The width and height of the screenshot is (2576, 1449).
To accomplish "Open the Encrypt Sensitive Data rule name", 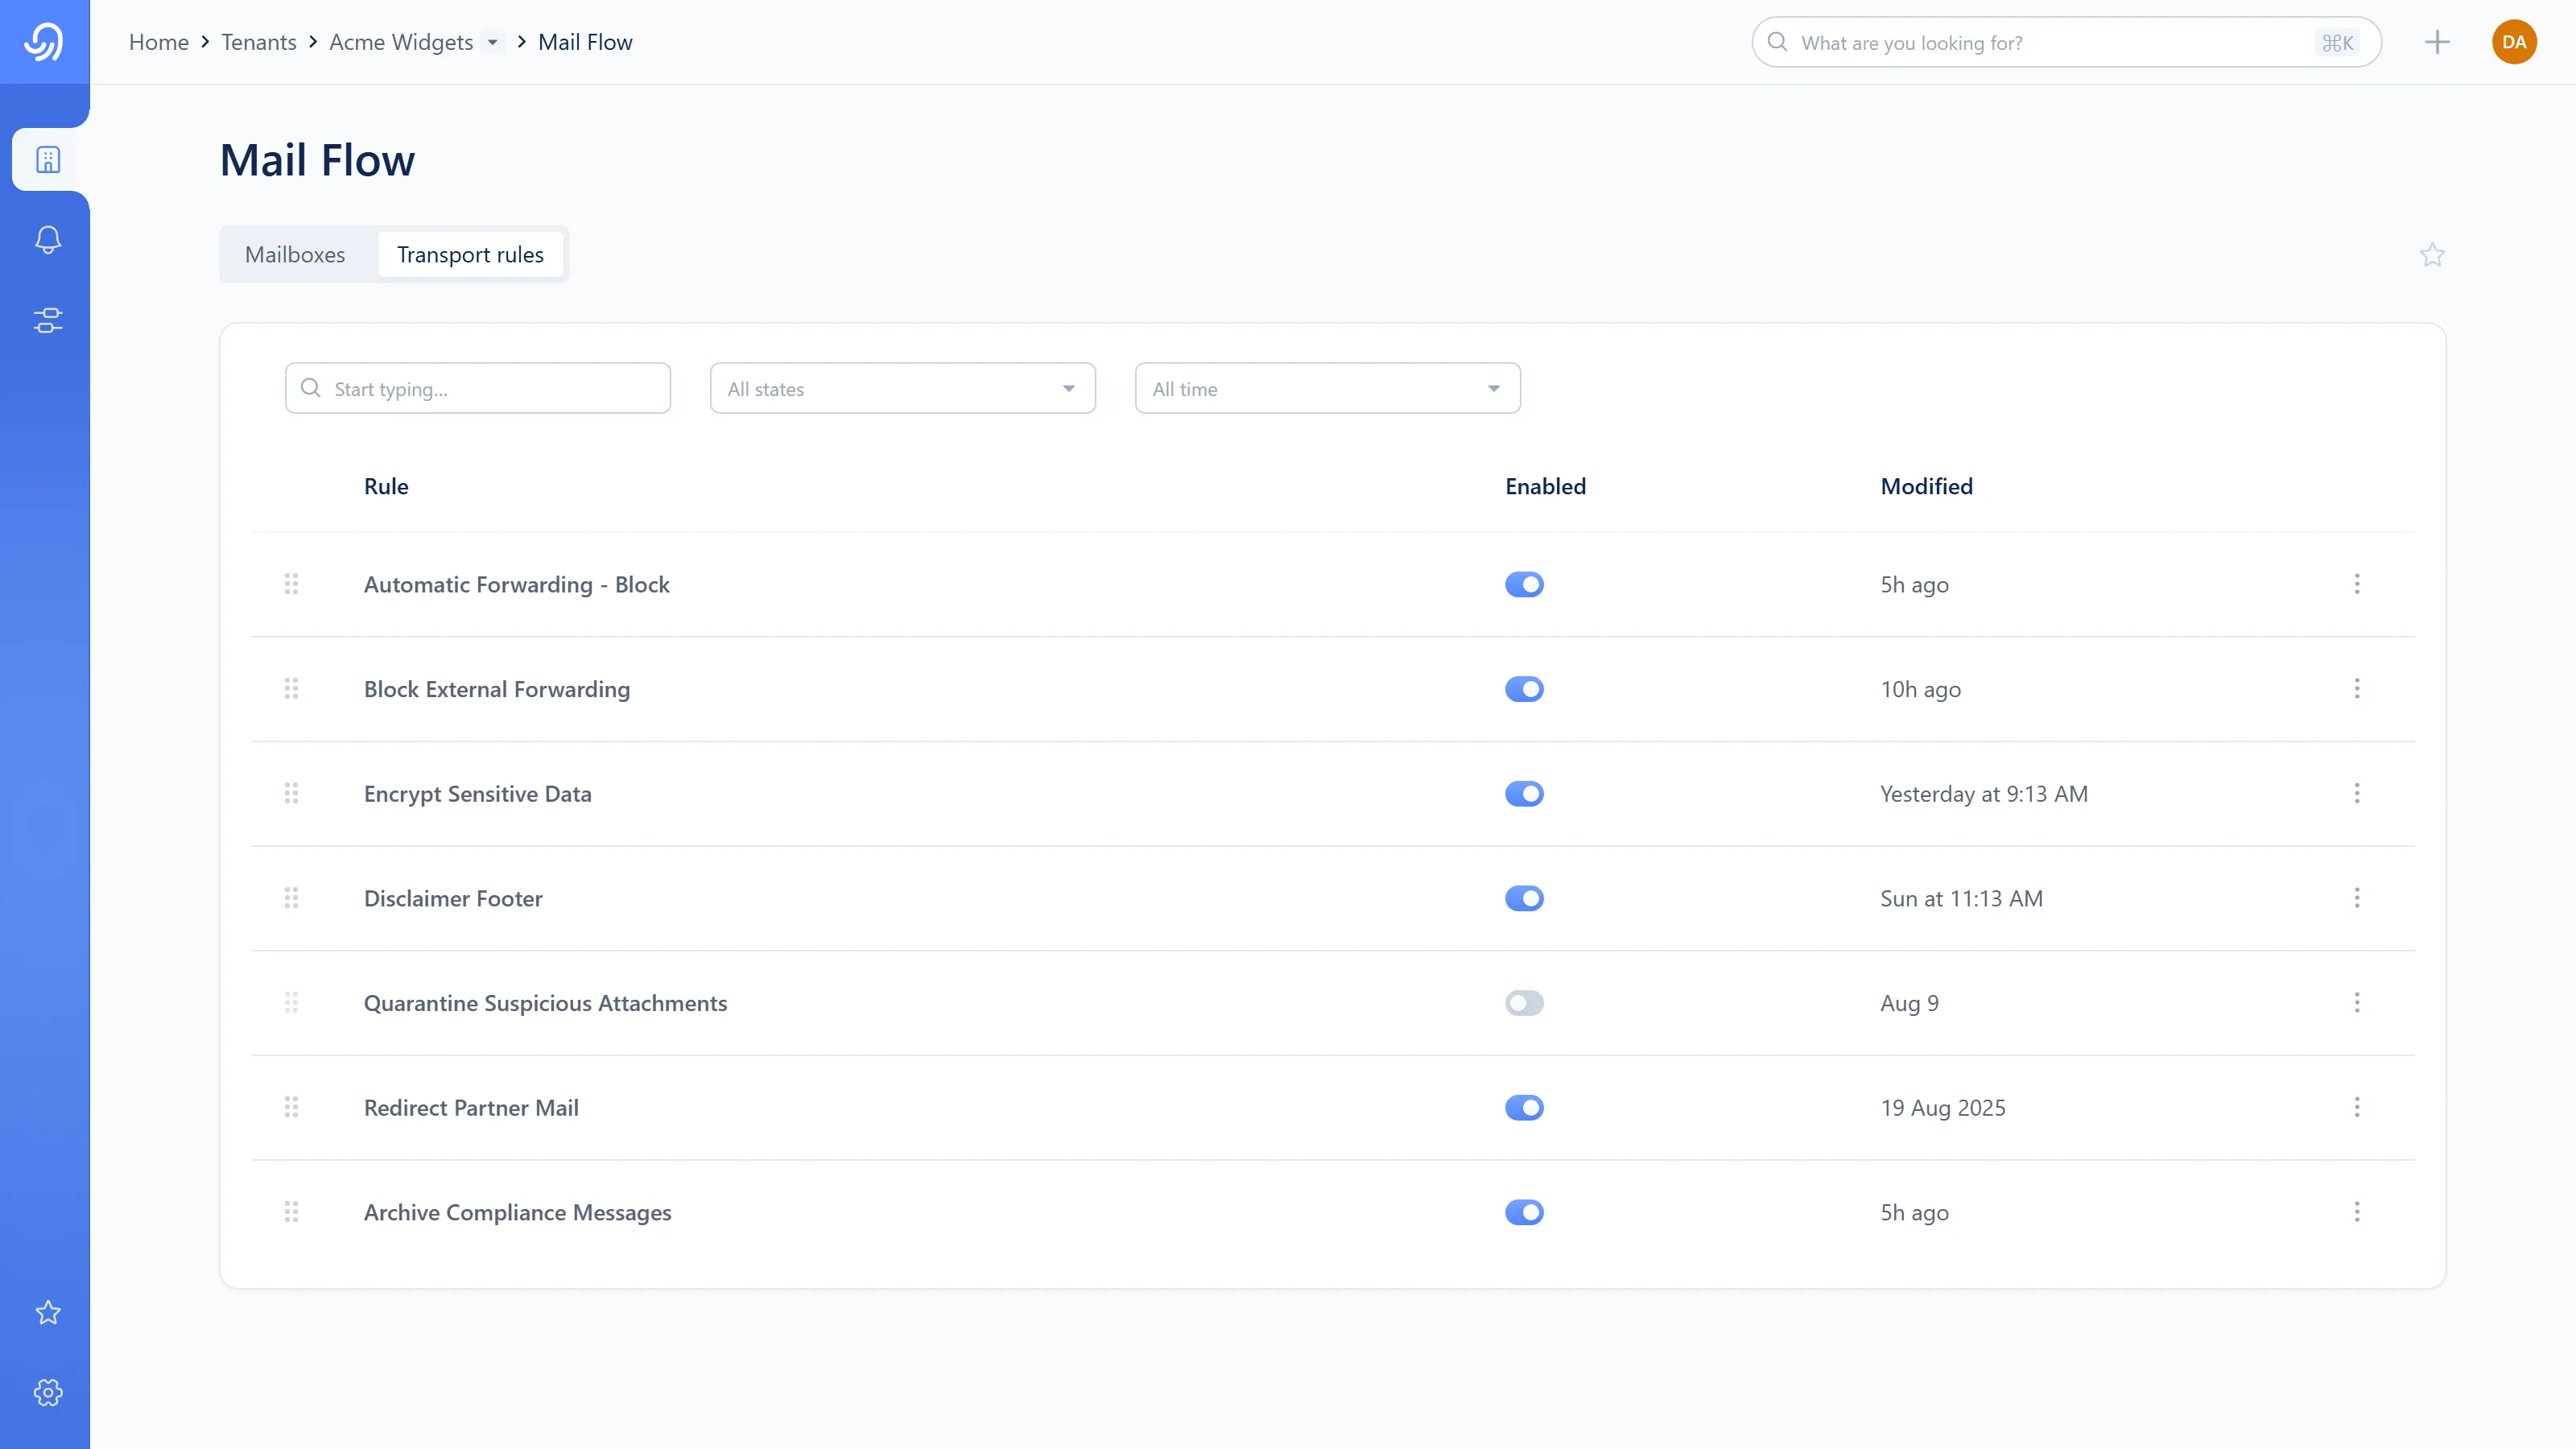I will pos(478,794).
